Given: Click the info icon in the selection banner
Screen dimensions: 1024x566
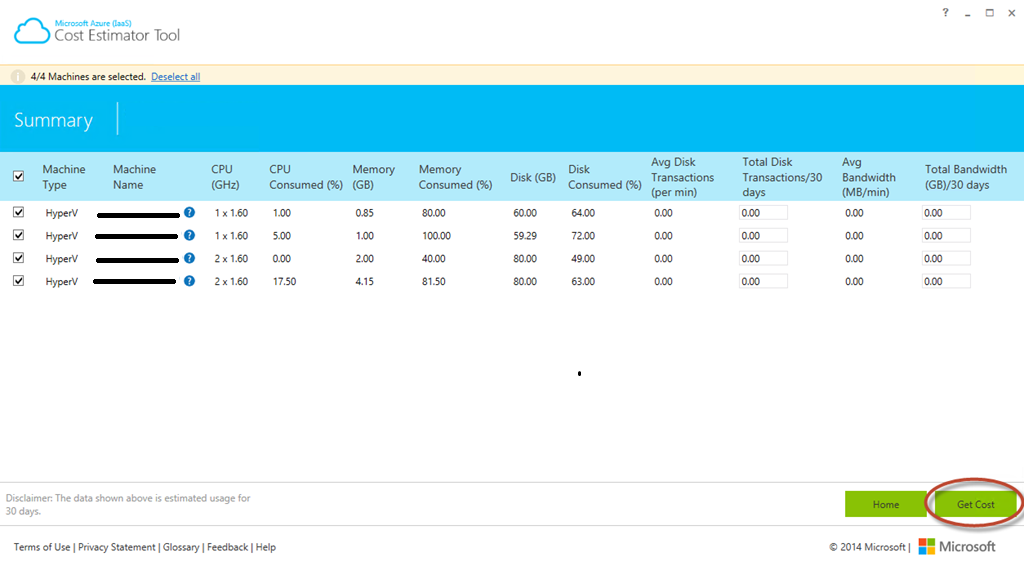Looking at the screenshot, I should 18,76.
